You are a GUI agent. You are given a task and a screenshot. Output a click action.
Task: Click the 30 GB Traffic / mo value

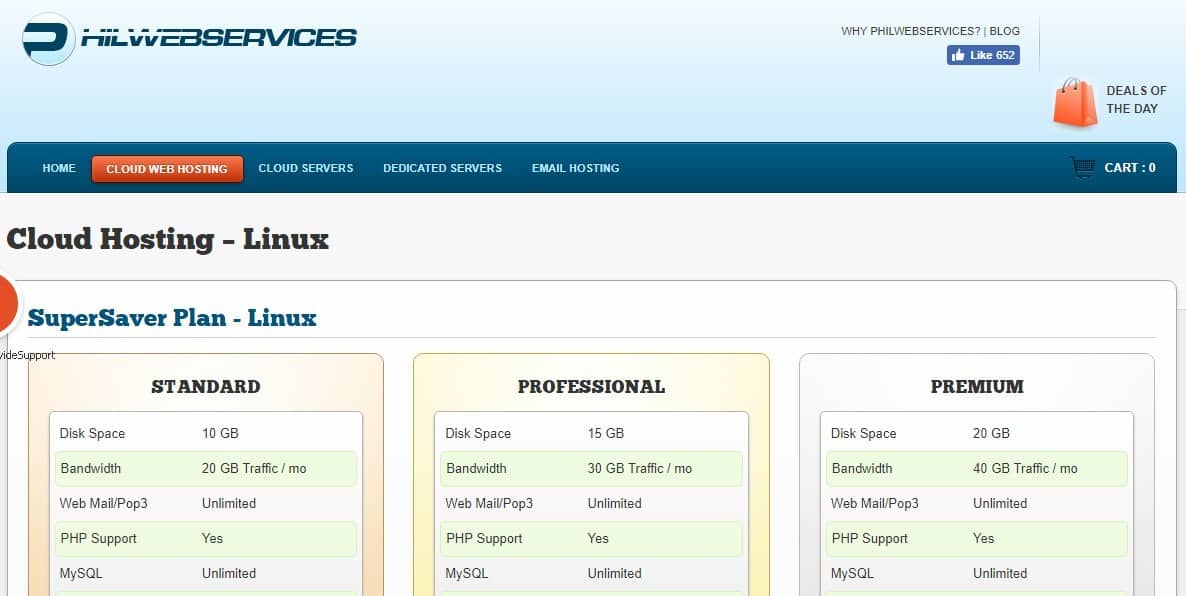[x=640, y=468]
